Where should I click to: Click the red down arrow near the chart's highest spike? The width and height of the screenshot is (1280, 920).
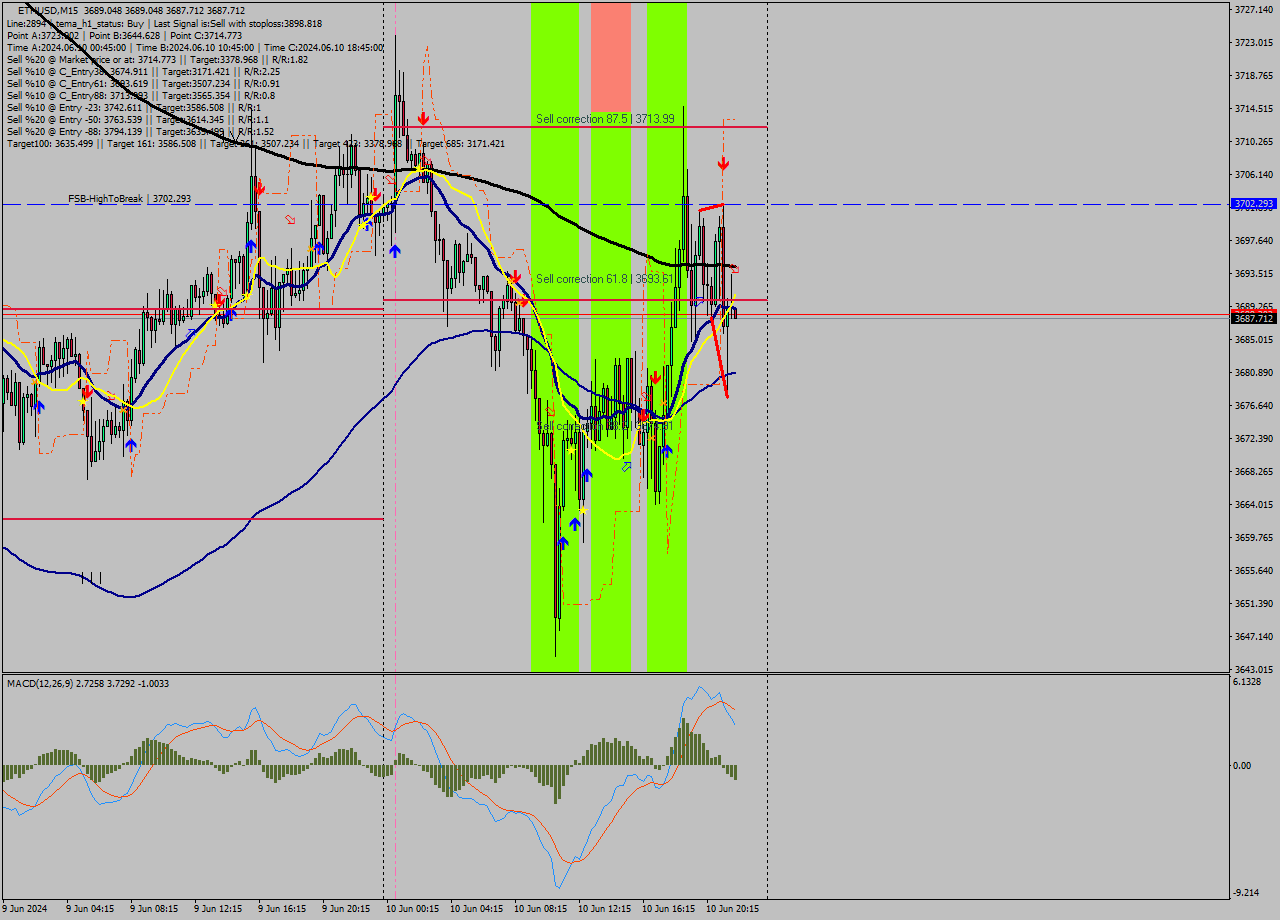424,118
